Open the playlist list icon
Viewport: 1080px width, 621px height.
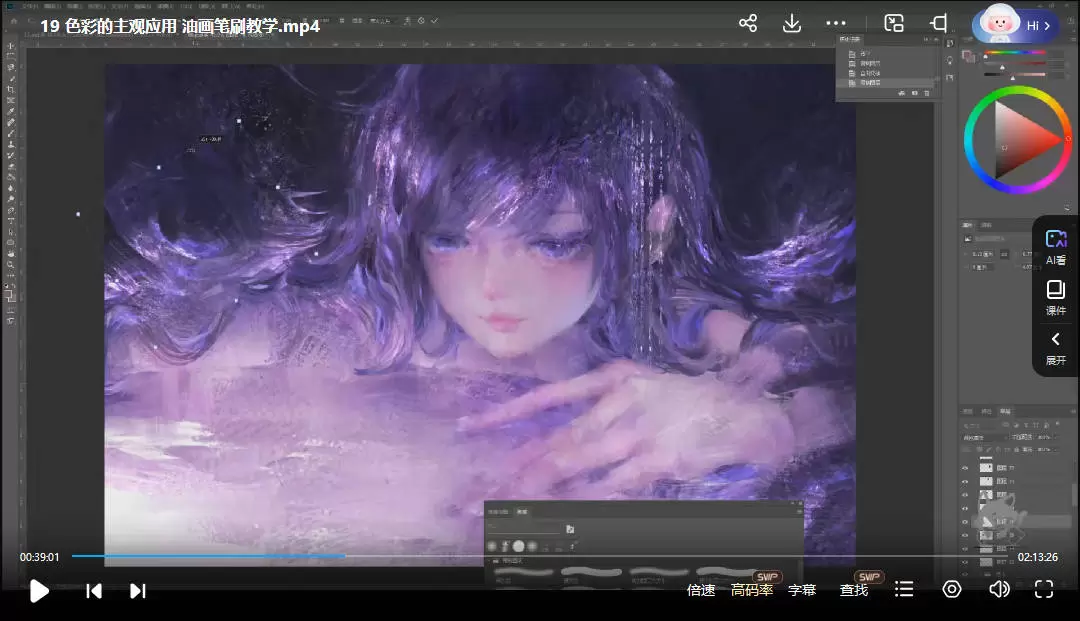point(904,589)
